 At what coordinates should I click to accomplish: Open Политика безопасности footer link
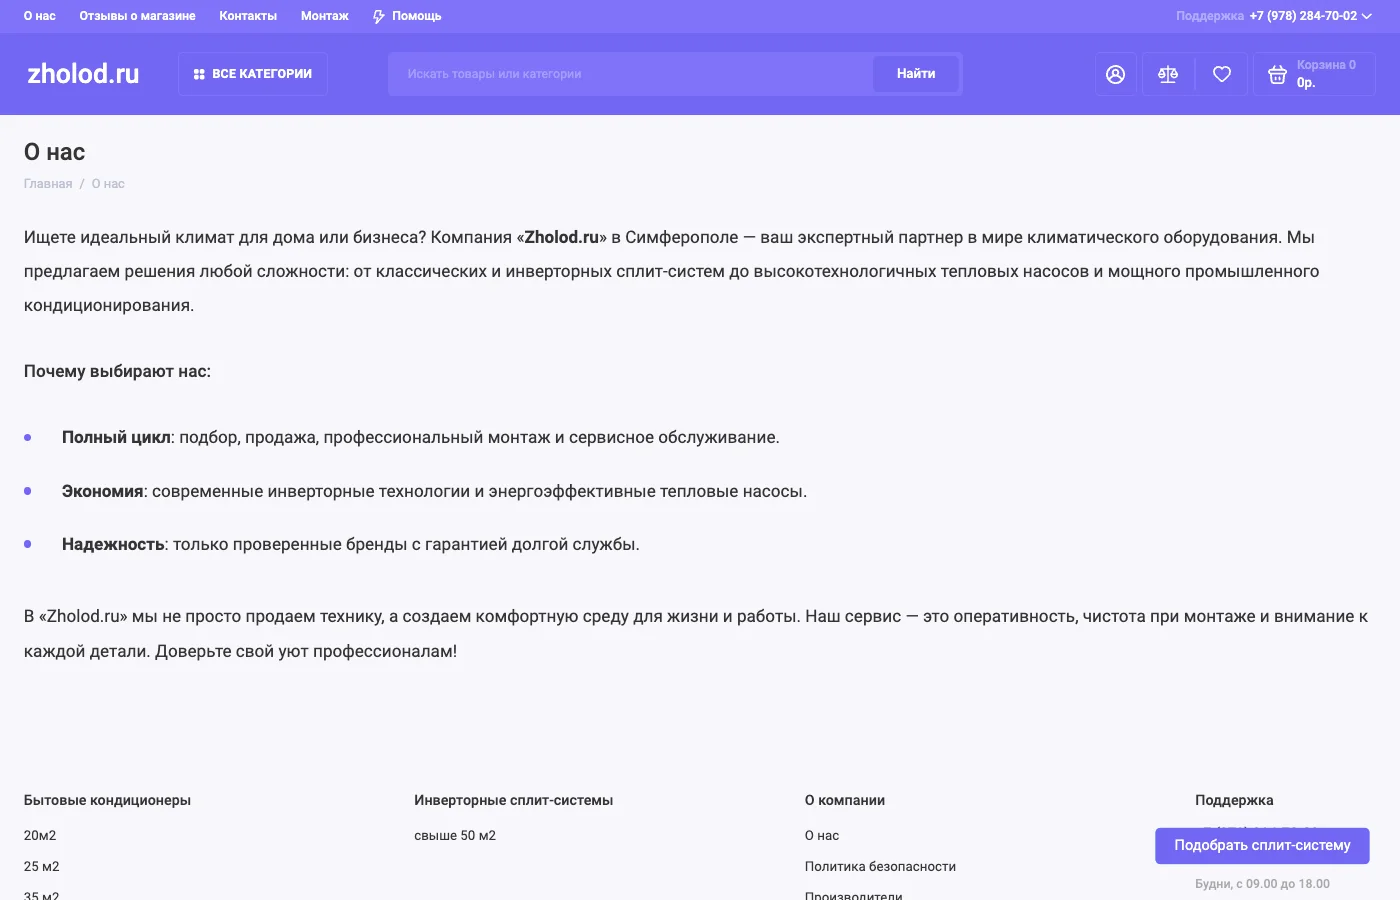(880, 867)
